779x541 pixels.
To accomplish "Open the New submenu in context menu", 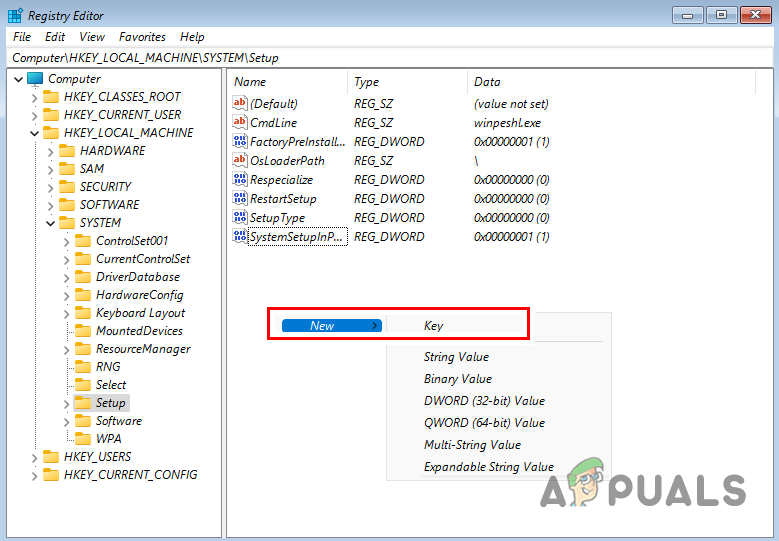I will (331, 325).
